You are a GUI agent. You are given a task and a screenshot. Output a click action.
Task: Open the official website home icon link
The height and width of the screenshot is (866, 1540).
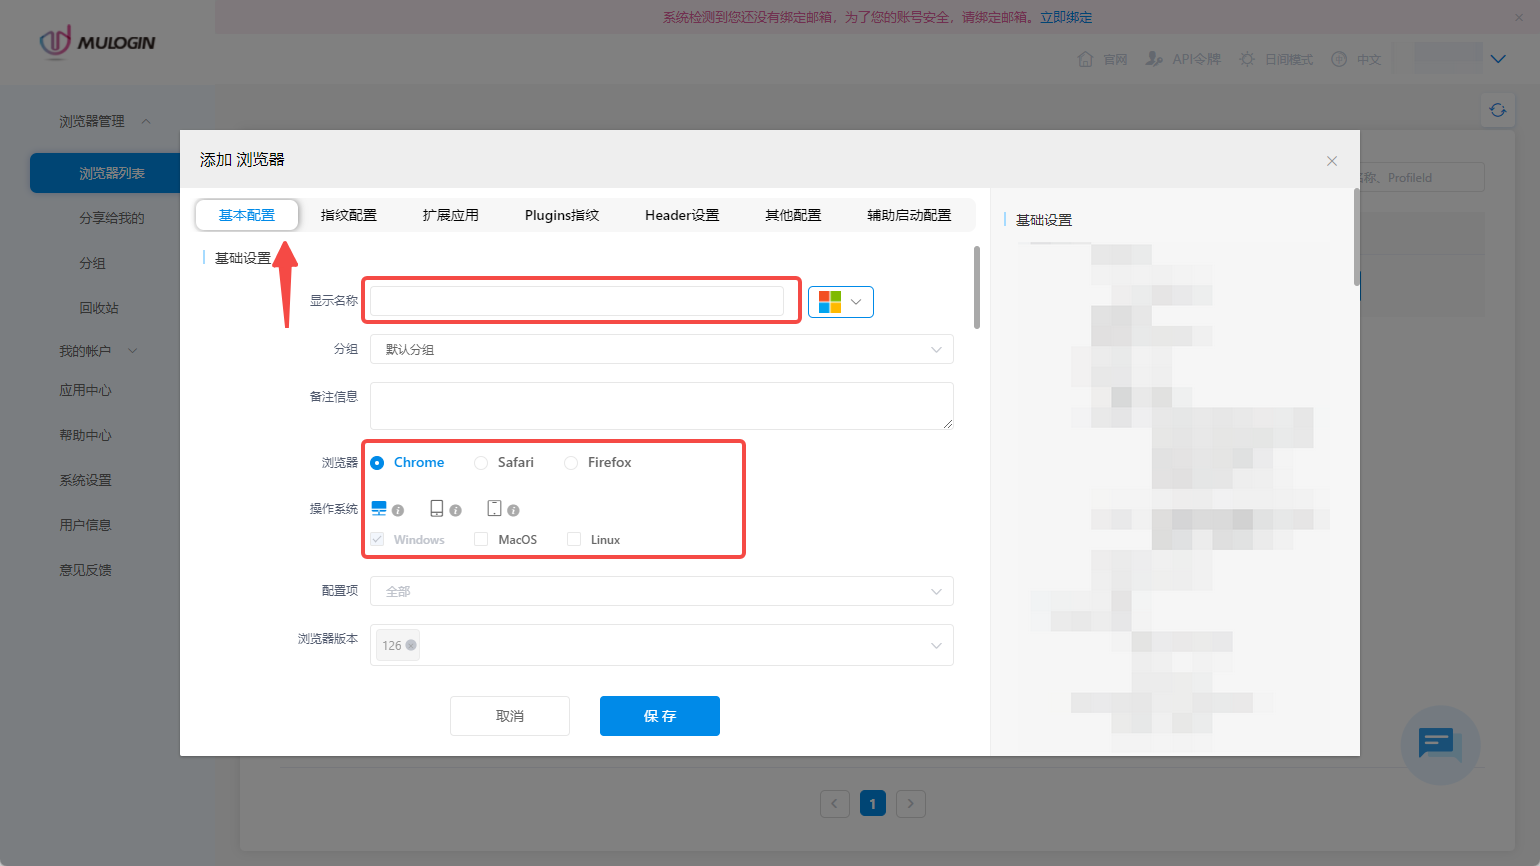pyautogui.click(x=1102, y=59)
